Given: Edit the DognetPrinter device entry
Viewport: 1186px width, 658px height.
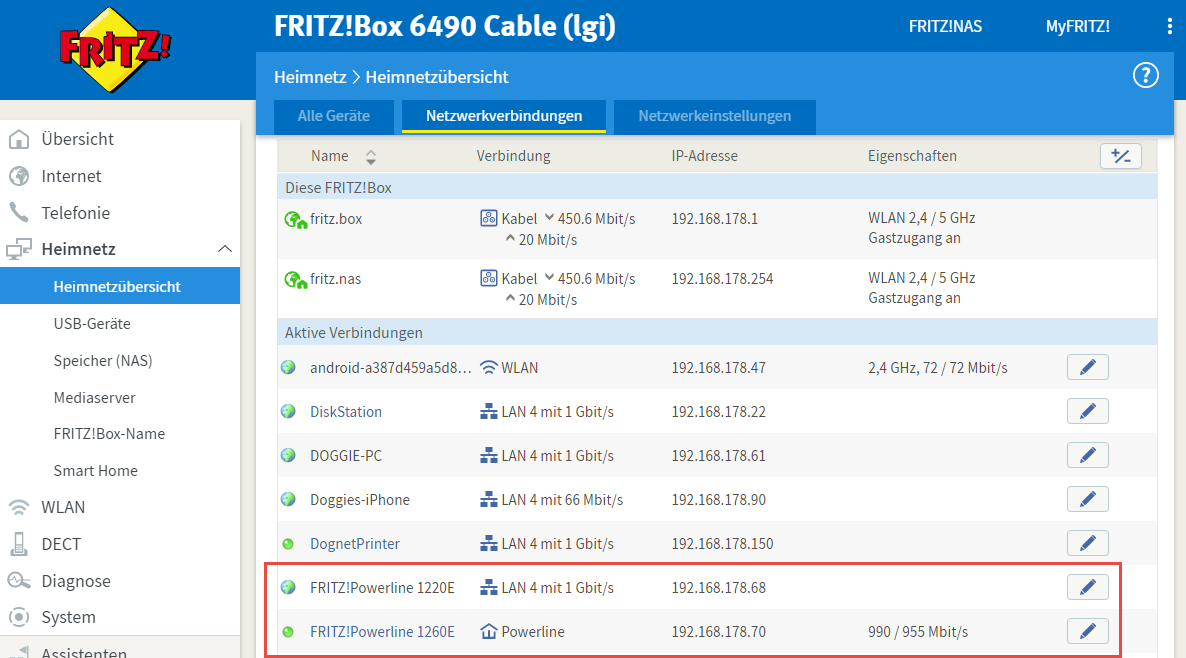Looking at the screenshot, I should [1088, 543].
